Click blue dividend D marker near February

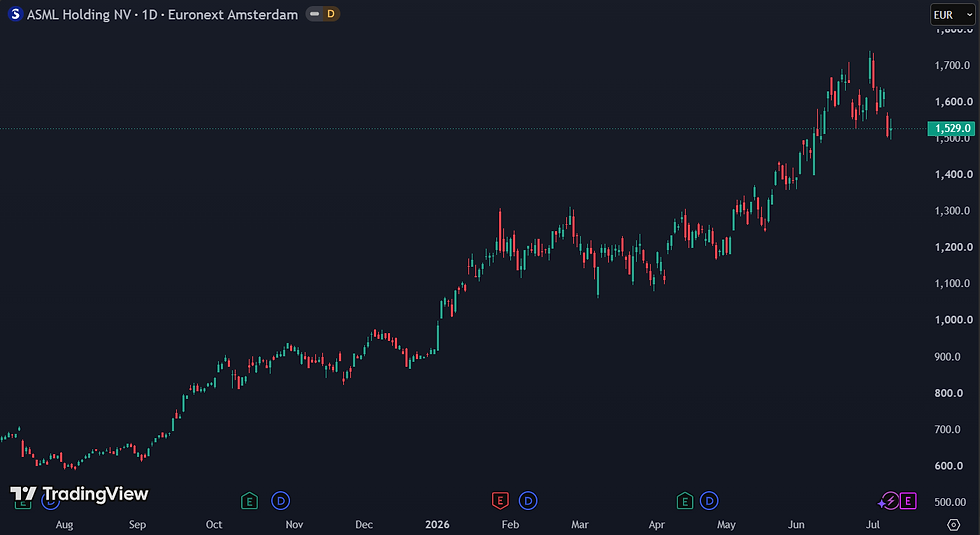[x=528, y=501]
